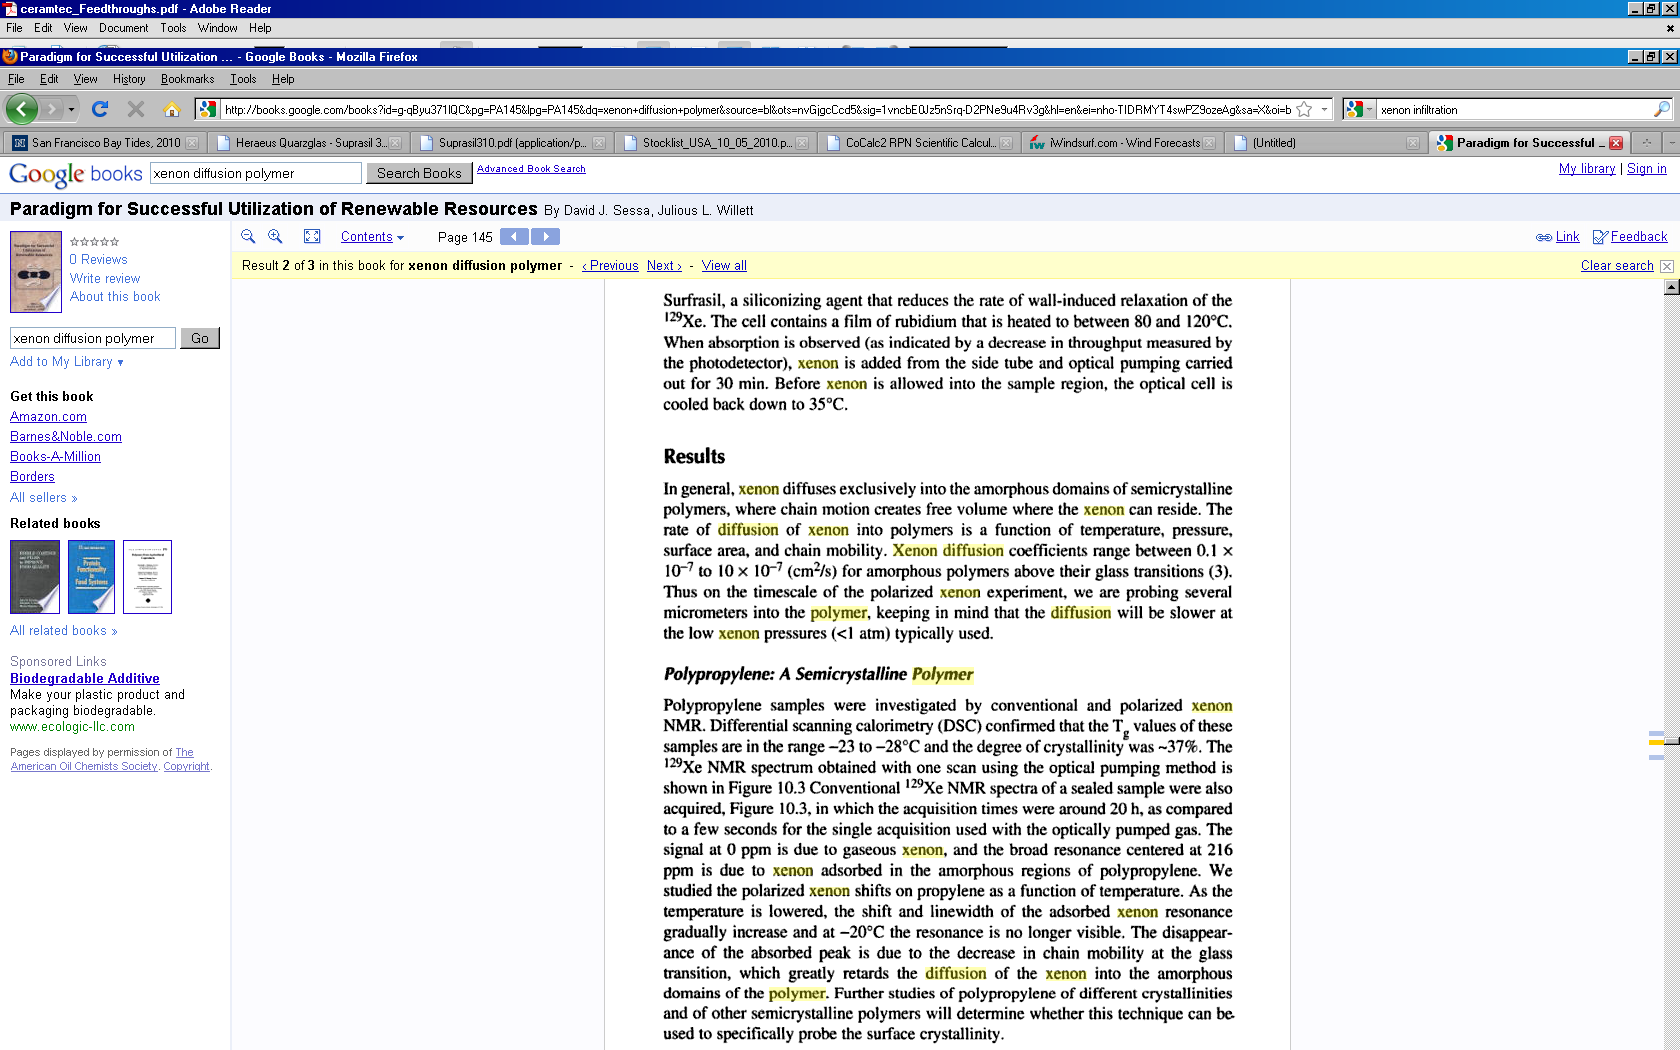Expand All related books link
Image resolution: width=1680 pixels, height=1050 pixels.
[63, 631]
